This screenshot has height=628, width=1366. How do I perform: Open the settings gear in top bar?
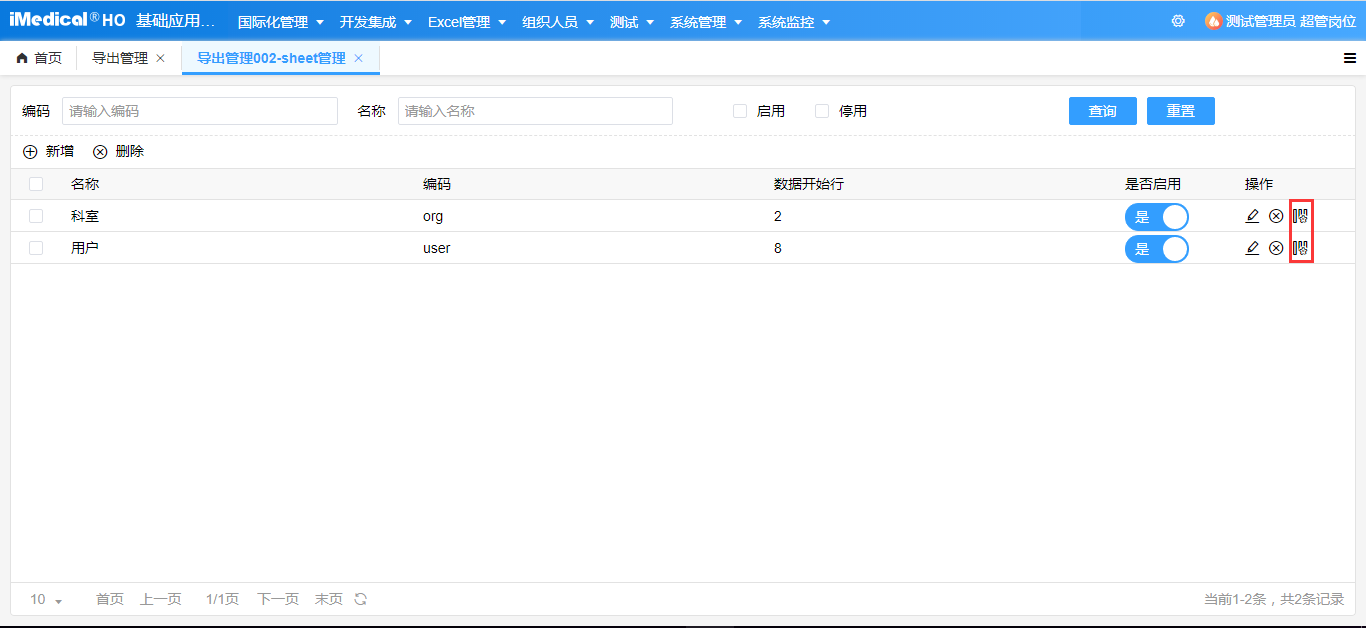[1178, 20]
